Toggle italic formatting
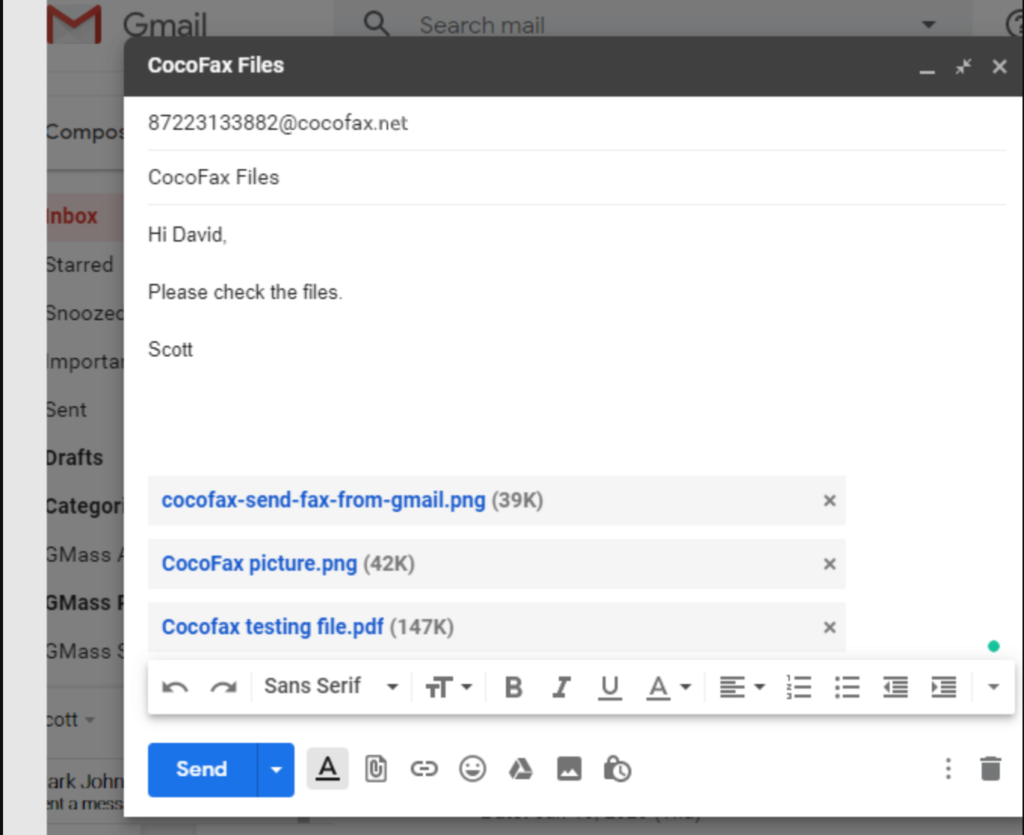The width and height of the screenshot is (1024, 835). point(562,687)
